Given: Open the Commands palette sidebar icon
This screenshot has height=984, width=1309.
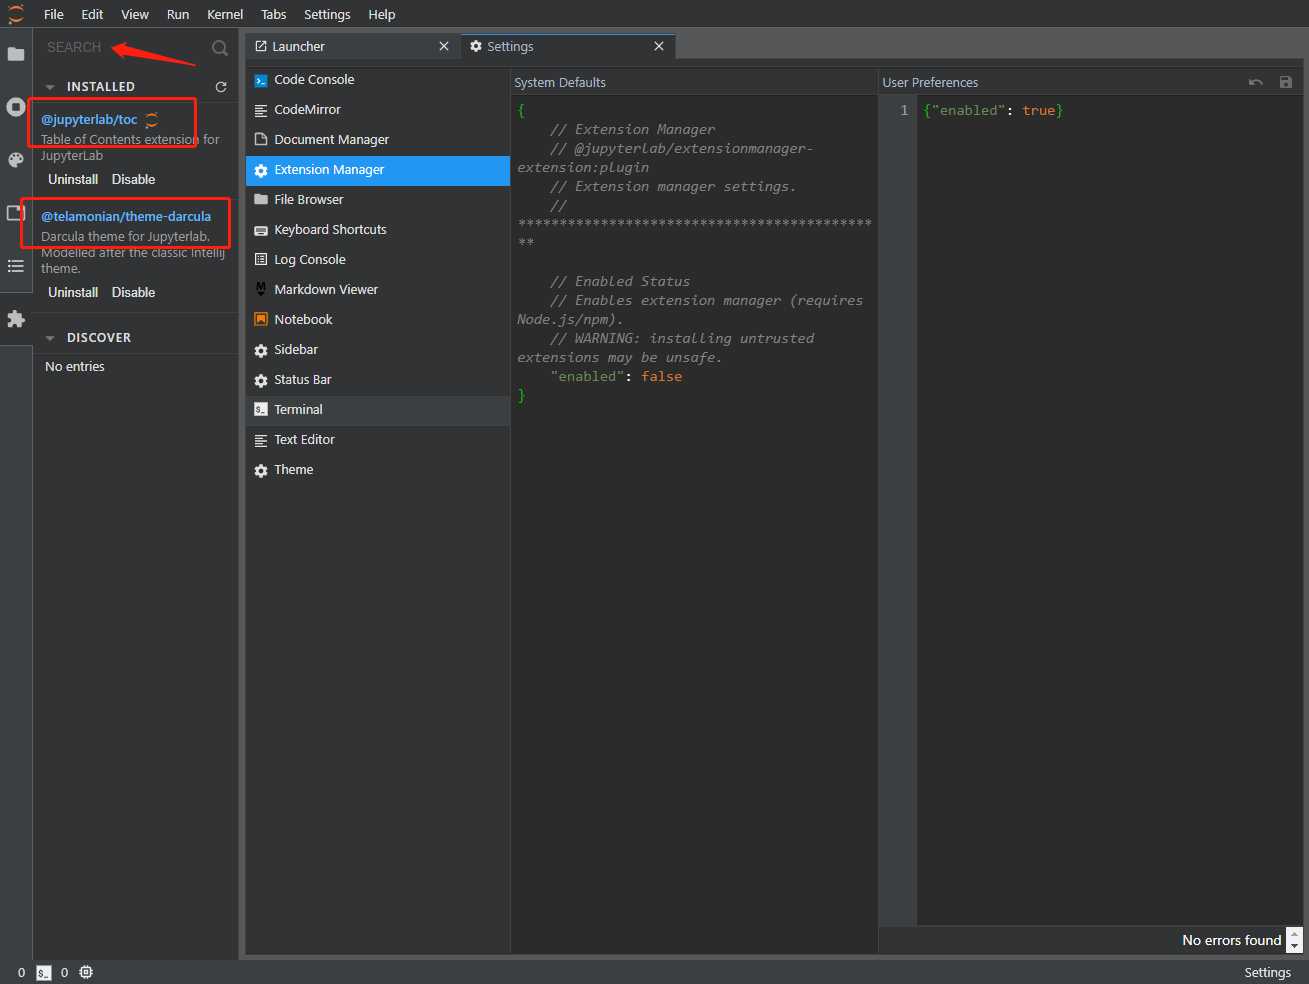Looking at the screenshot, I should [x=16, y=160].
